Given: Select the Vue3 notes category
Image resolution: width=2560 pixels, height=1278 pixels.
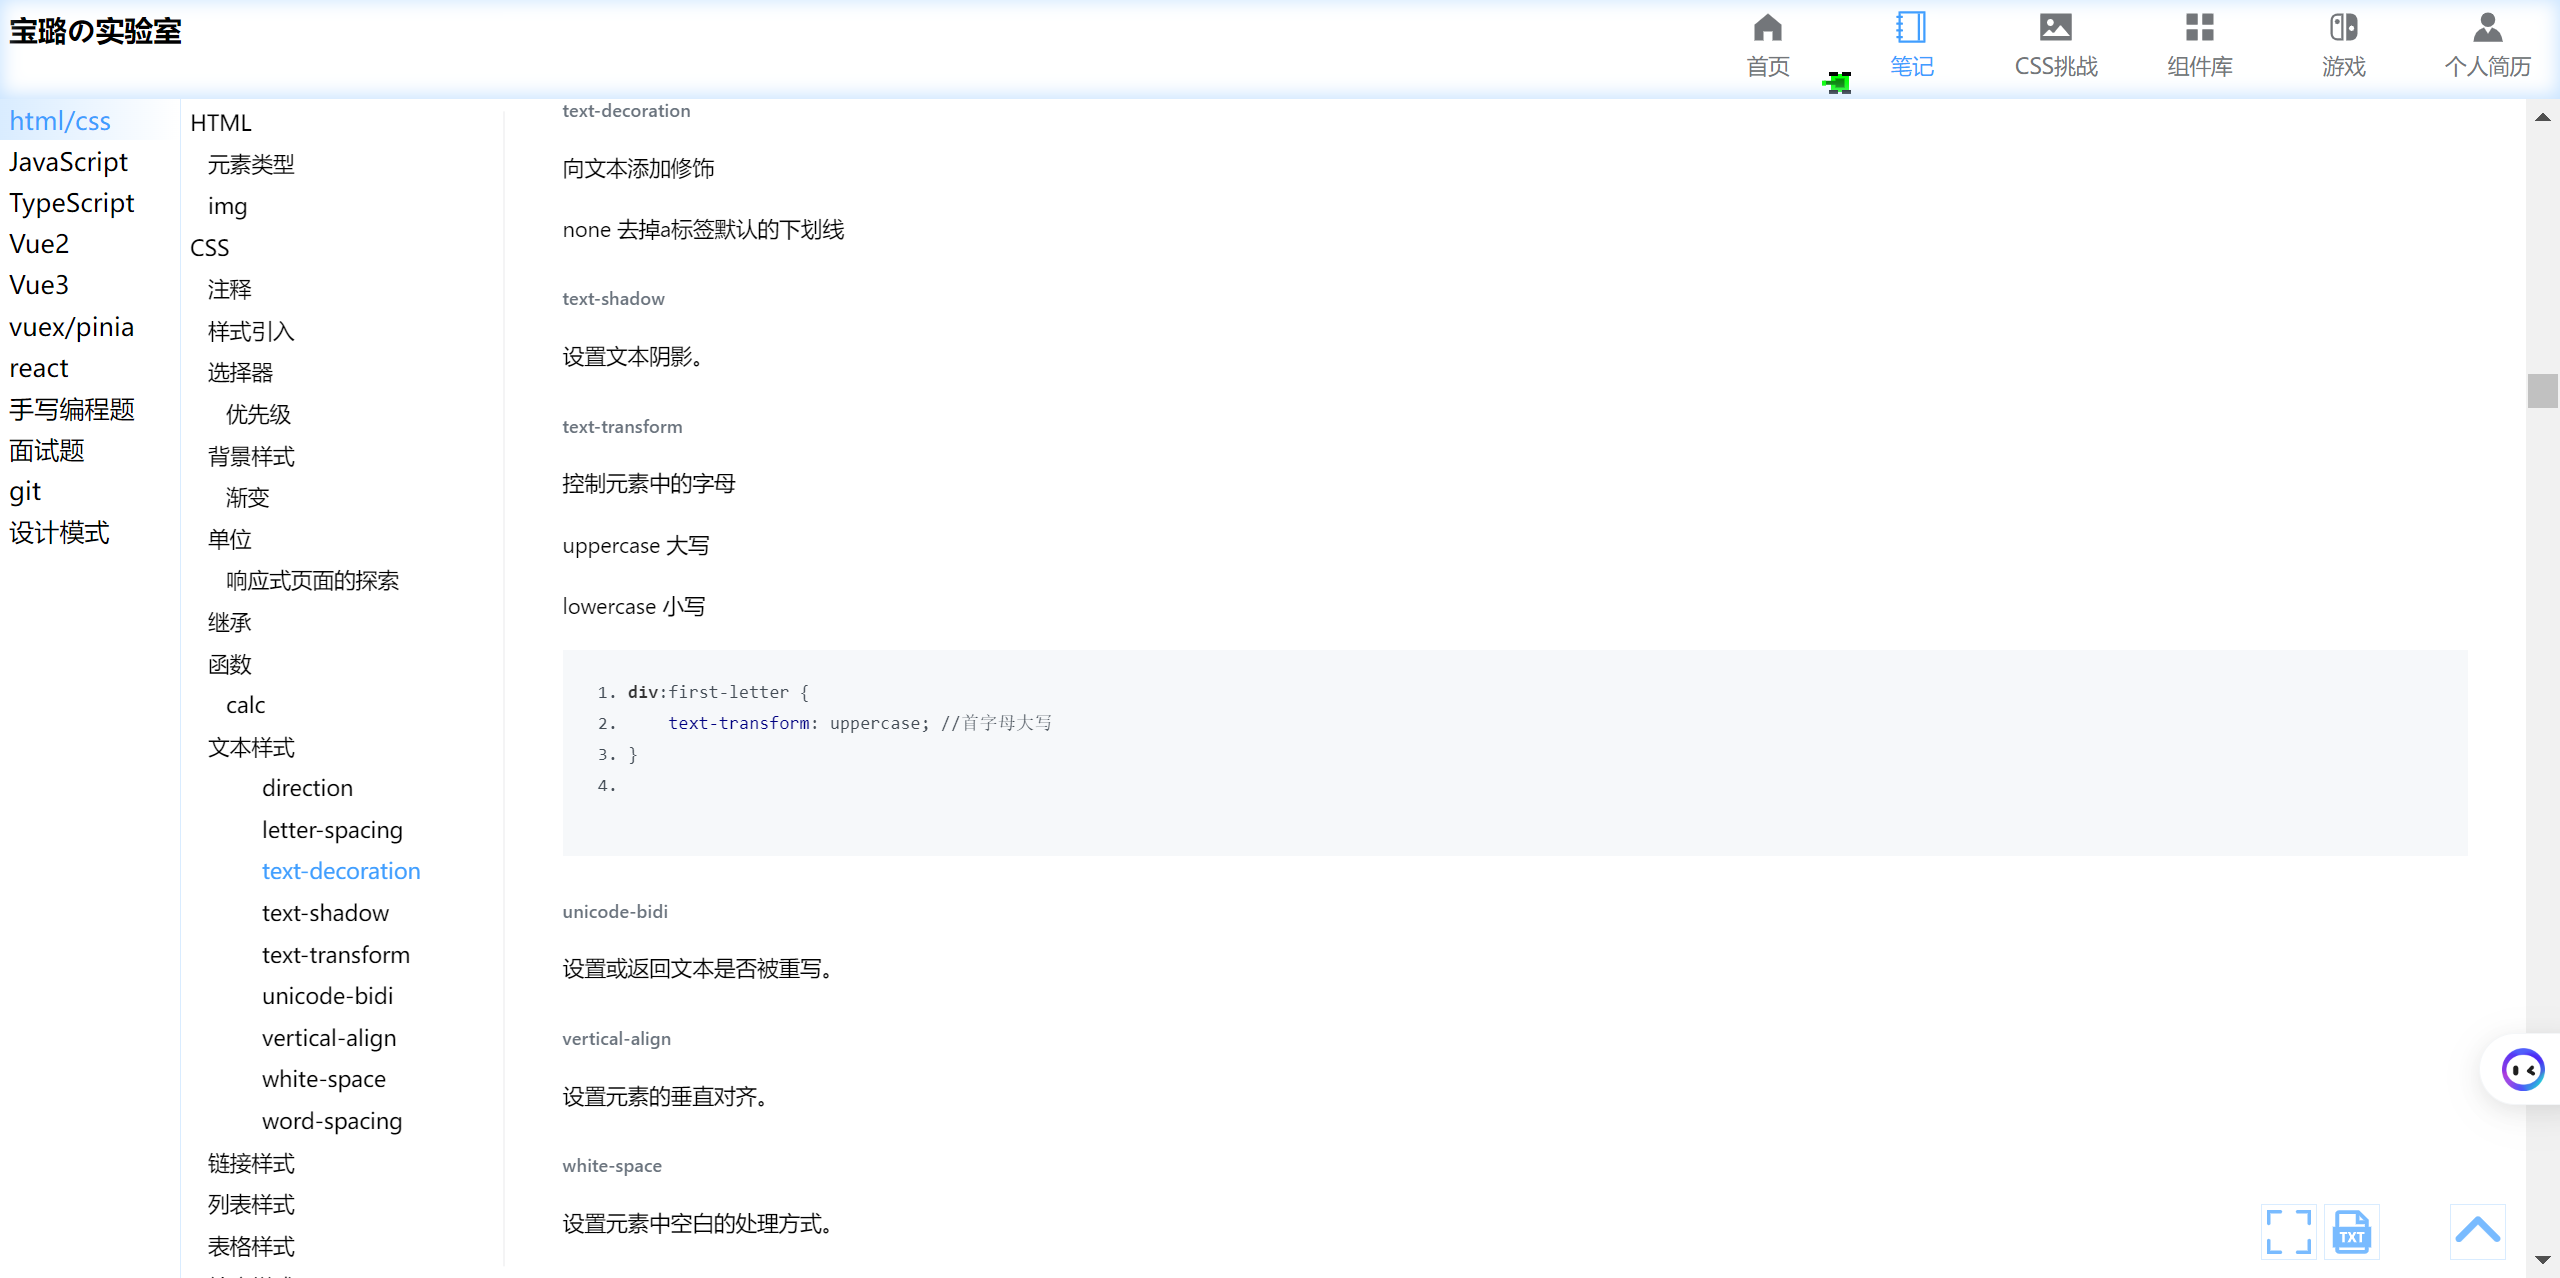Looking at the screenshot, I should click(x=39, y=285).
